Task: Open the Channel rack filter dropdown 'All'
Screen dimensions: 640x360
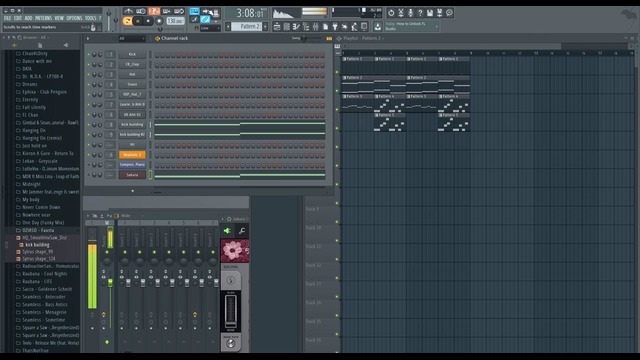Action: coord(131,38)
